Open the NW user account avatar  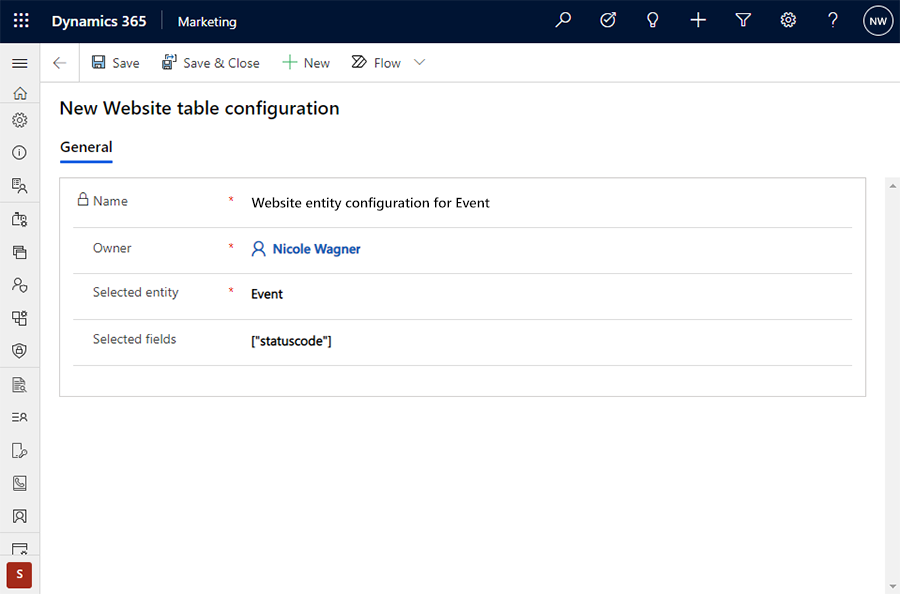point(878,21)
